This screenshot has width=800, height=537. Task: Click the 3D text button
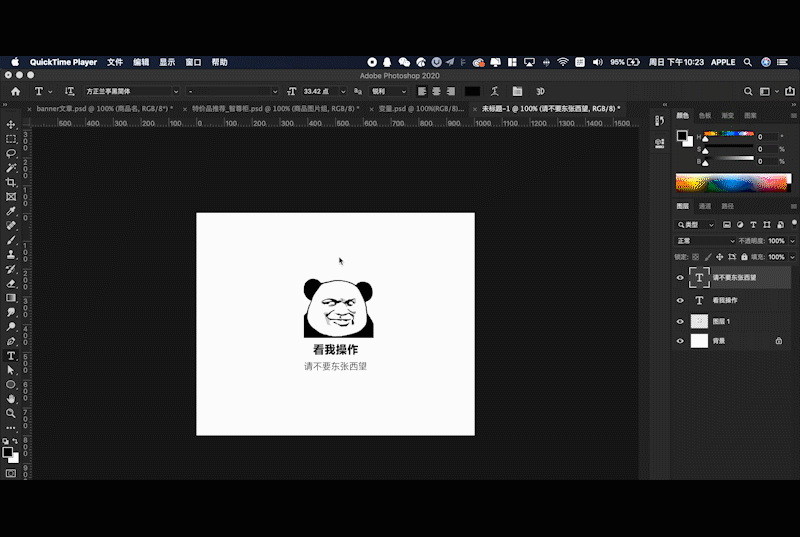pos(540,91)
